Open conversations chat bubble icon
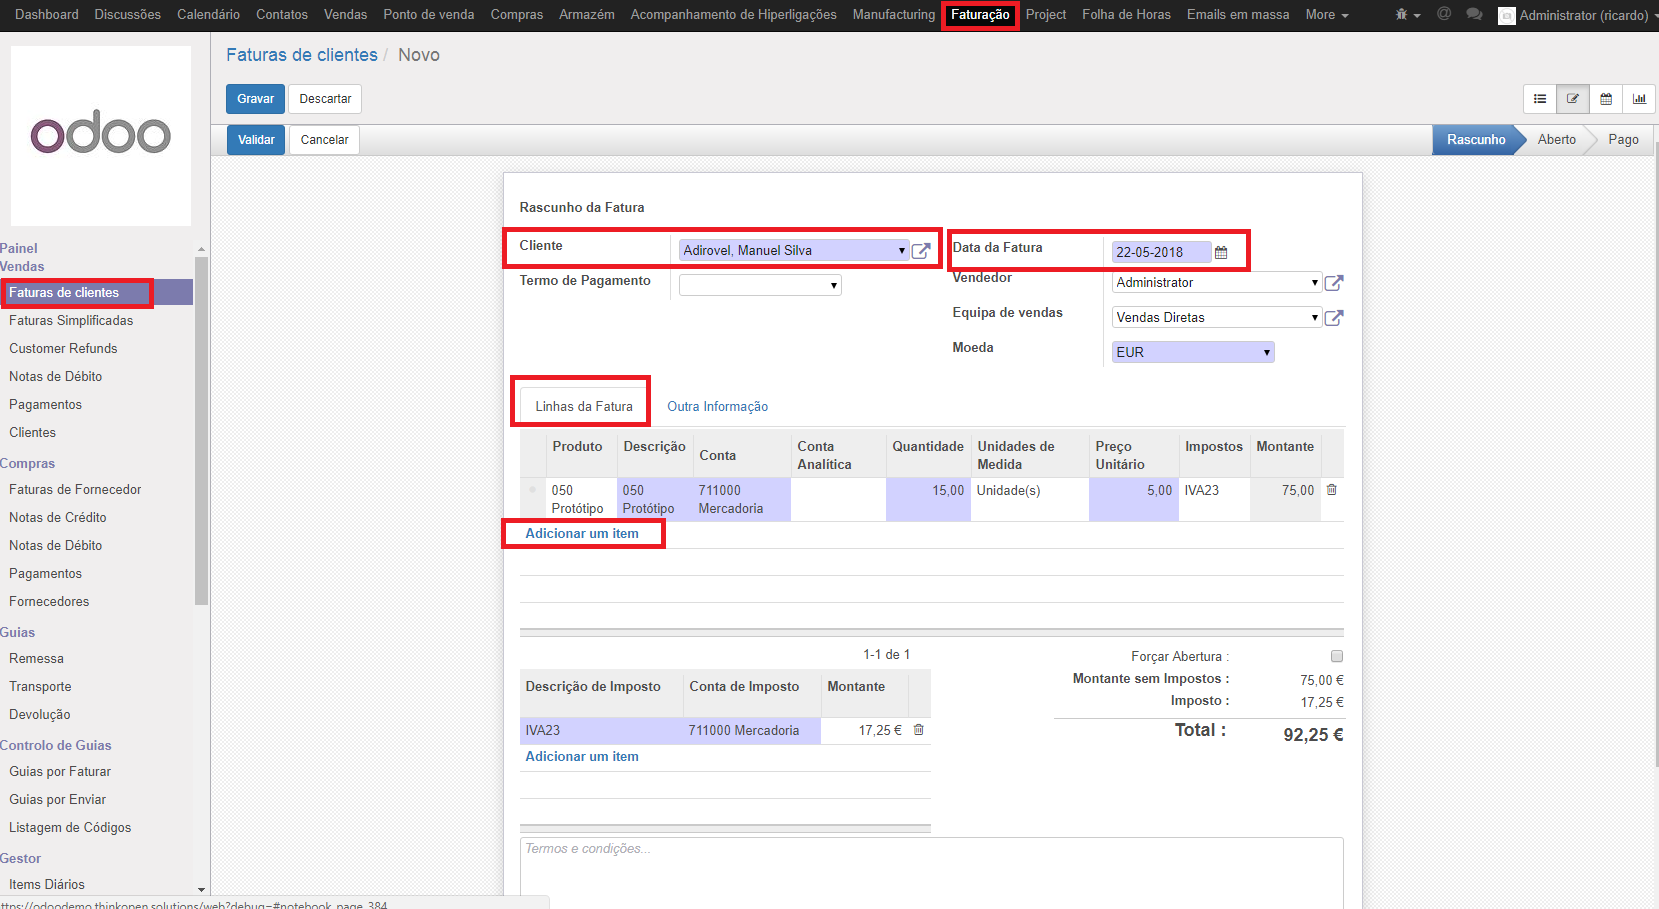The image size is (1659, 909). [1474, 15]
